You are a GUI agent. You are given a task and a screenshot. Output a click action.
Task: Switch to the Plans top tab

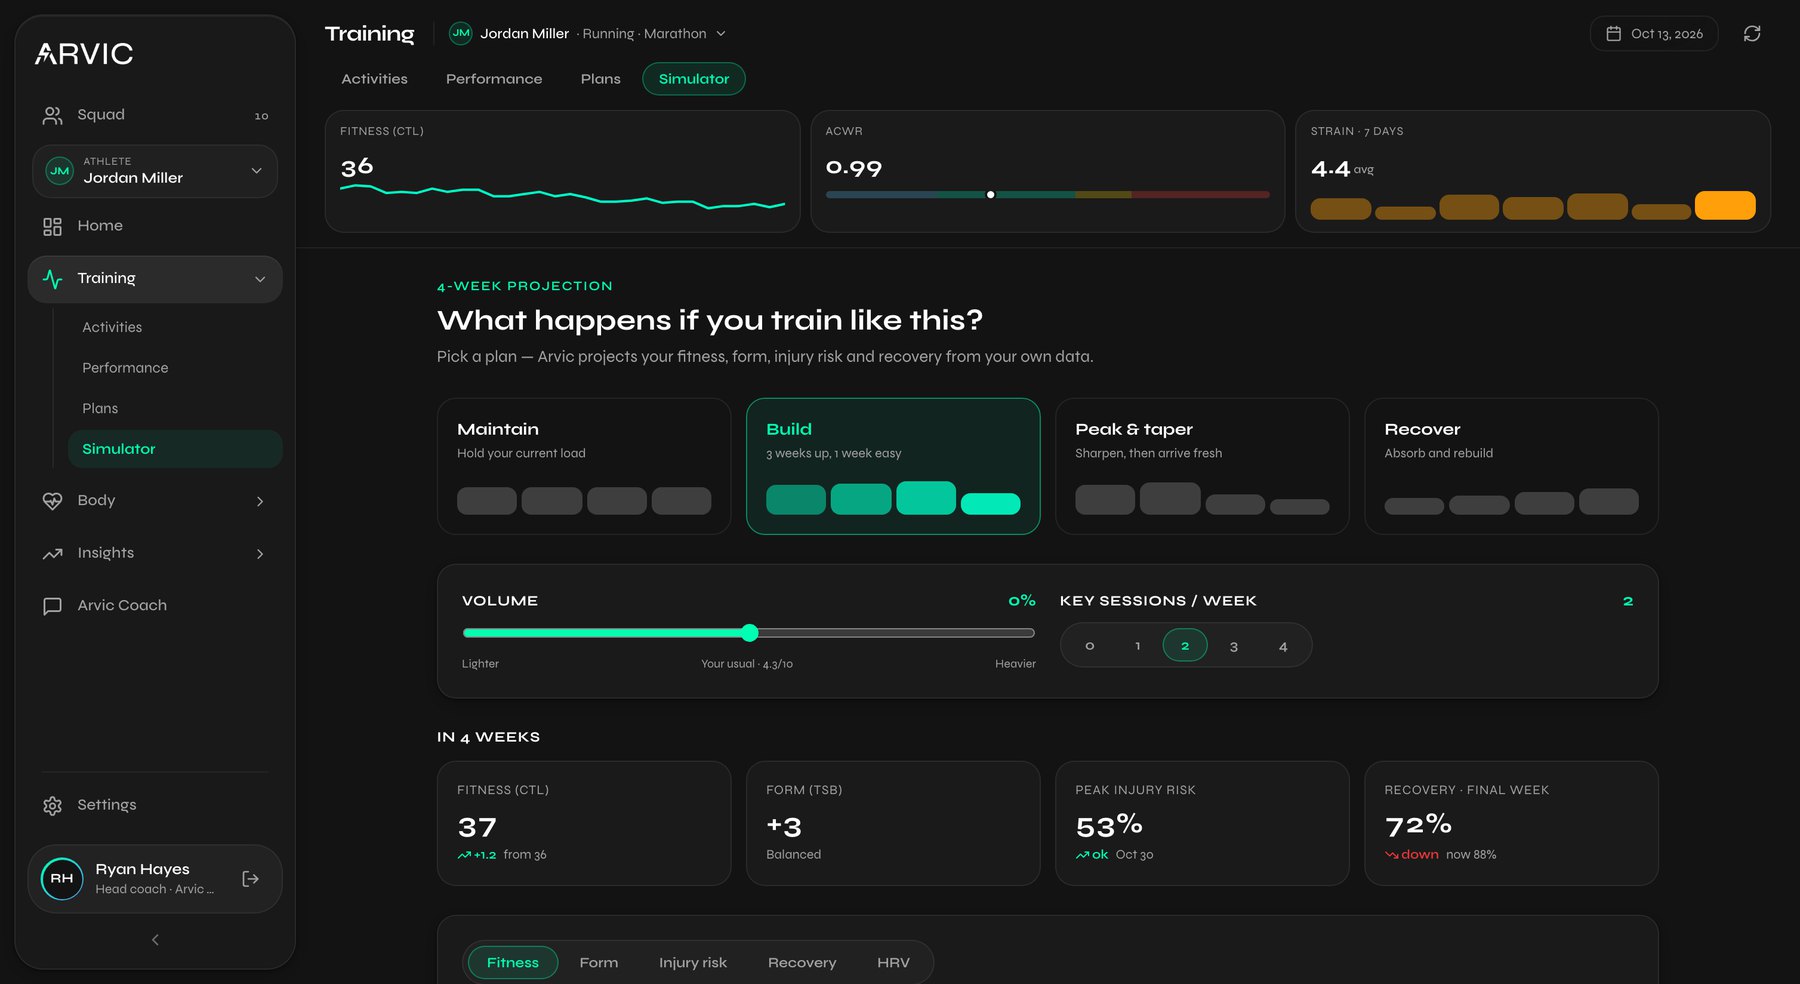coord(600,79)
